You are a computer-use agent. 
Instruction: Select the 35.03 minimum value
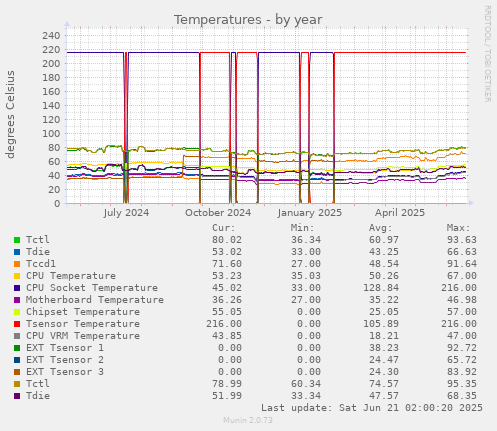click(306, 276)
